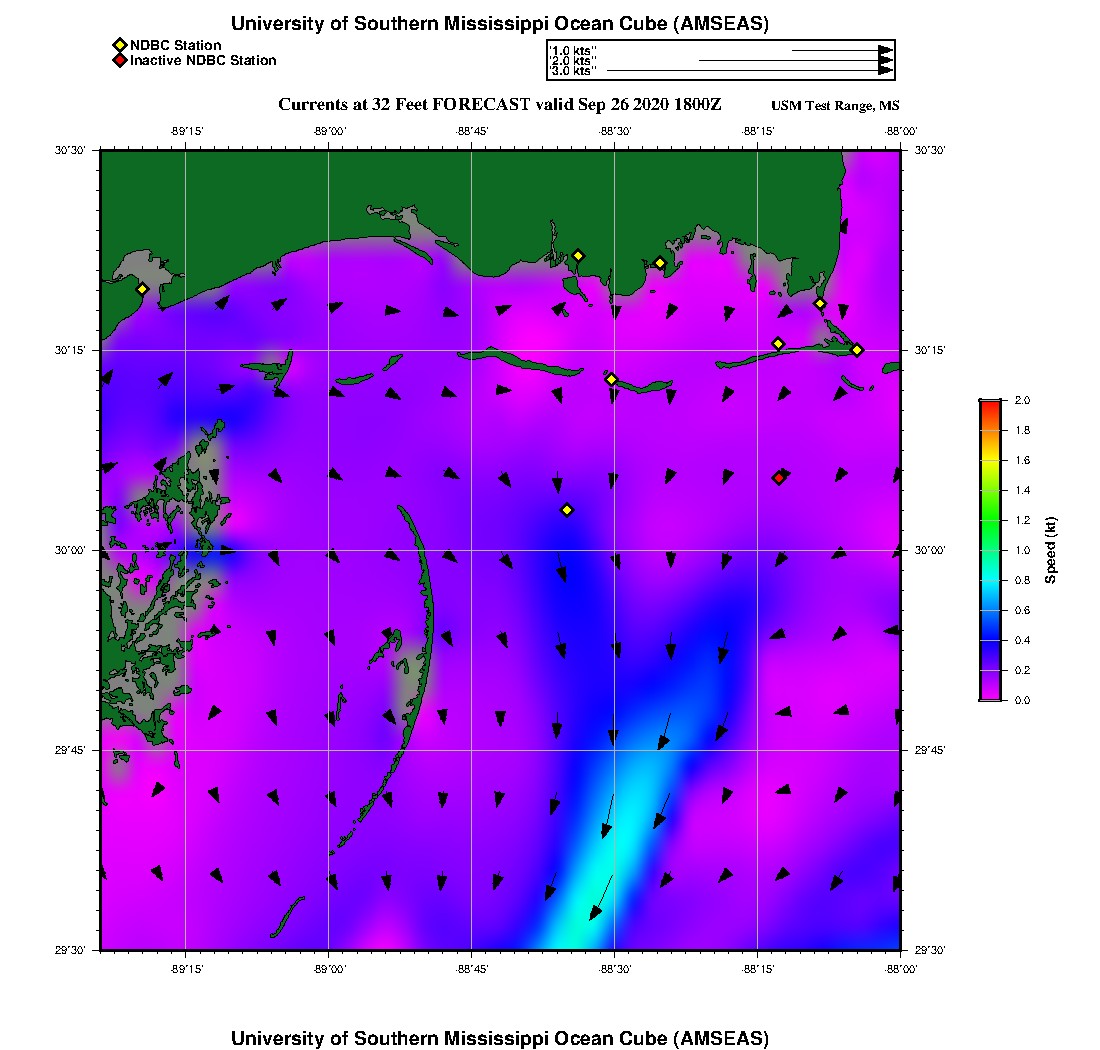
Task: Select the yellow station marker on the barrier island
Action: (x=612, y=379)
